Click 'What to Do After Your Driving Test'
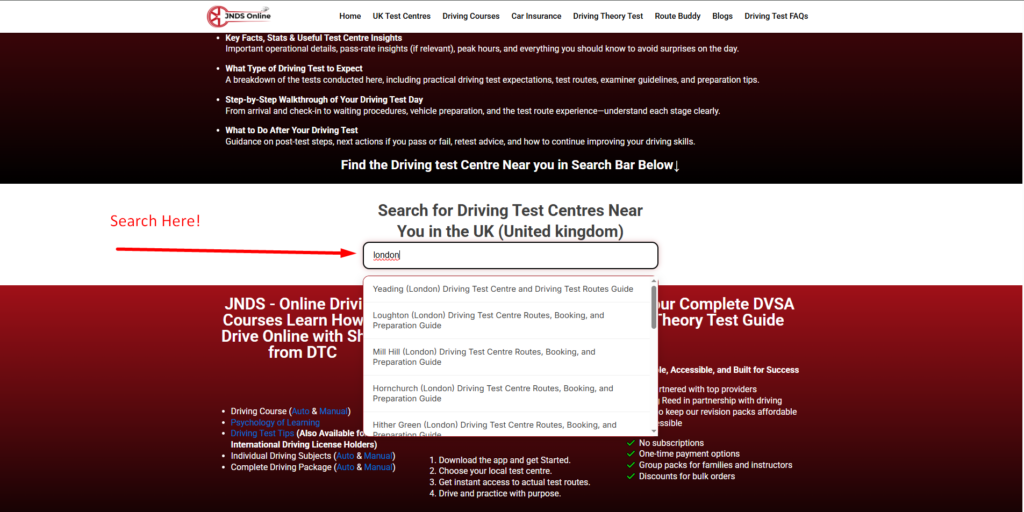The height and width of the screenshot is (512, 1024). [291, 130]
